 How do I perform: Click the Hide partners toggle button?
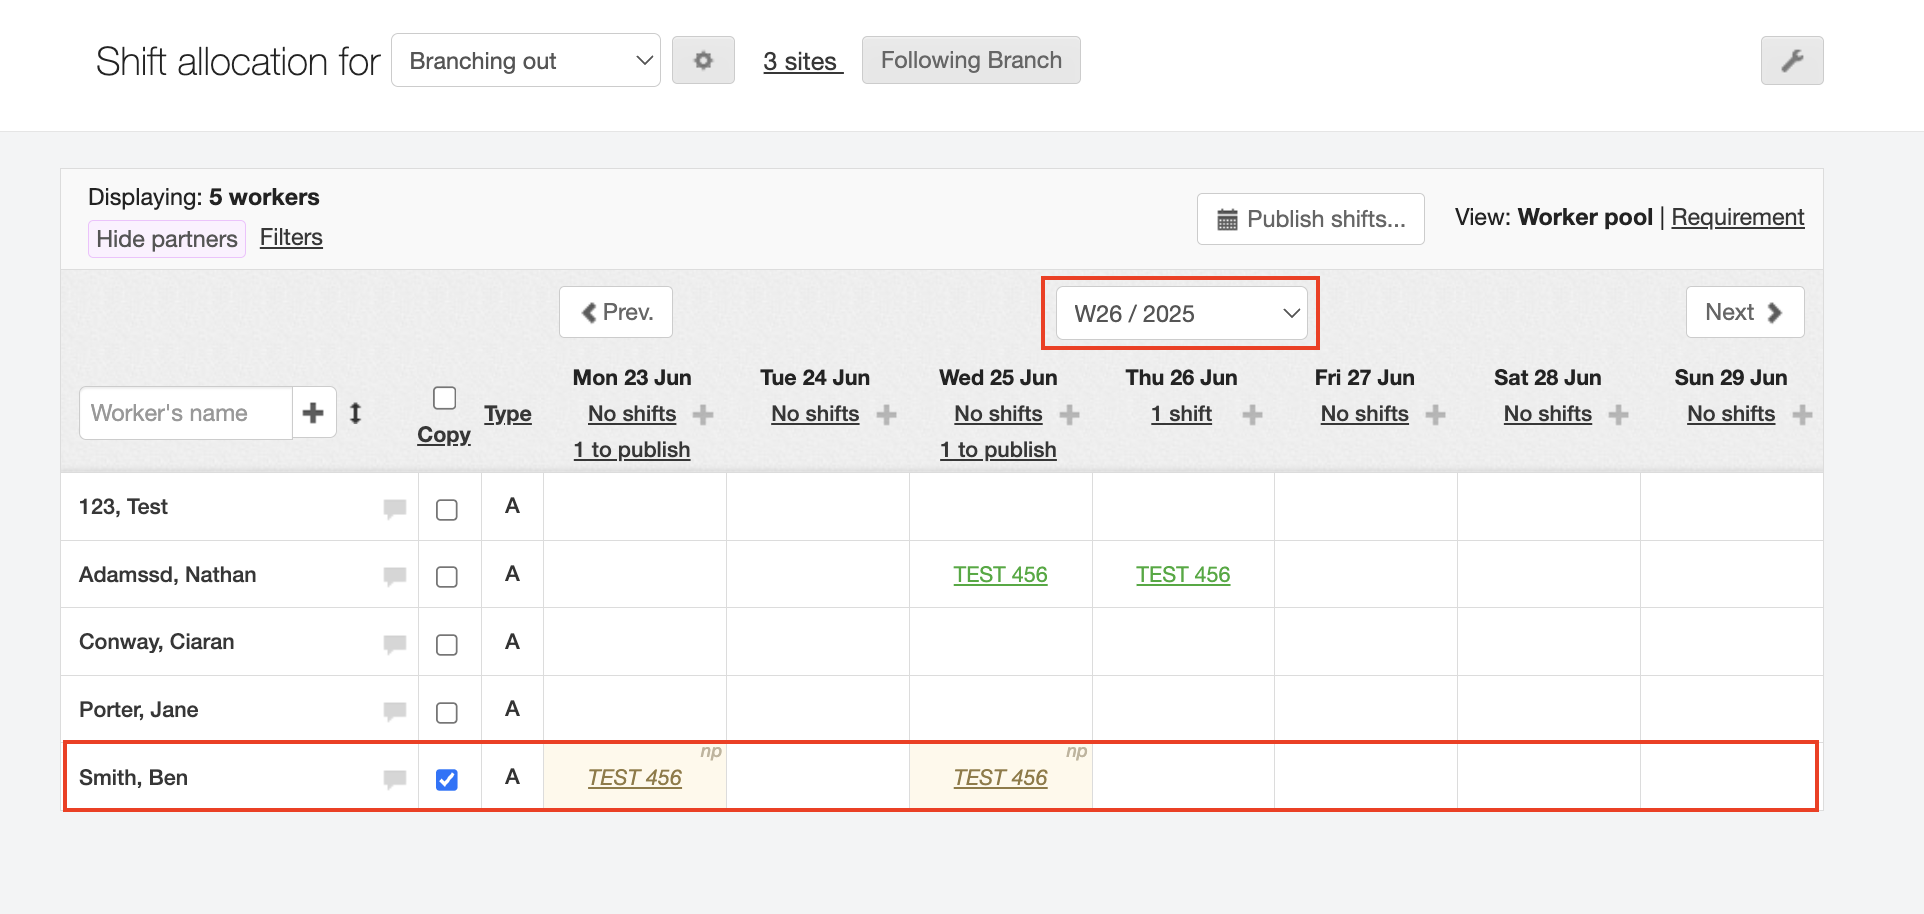tap(167, 239)
